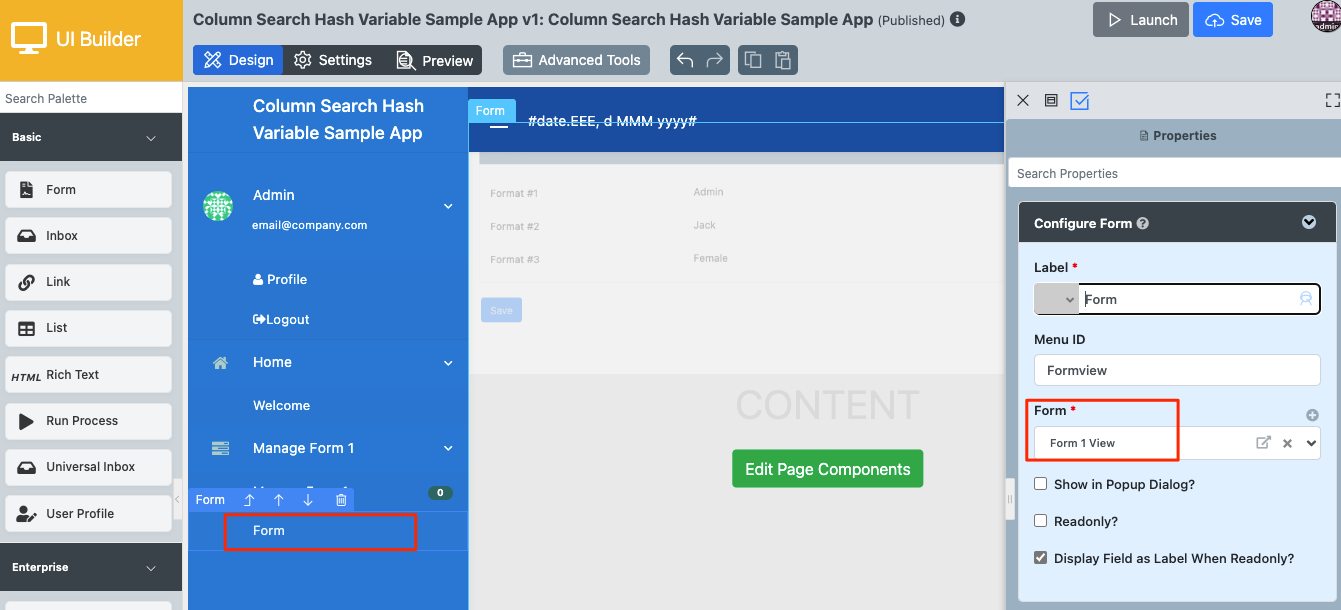Move the Form menu item up
This screenshot has width=1341, height=610.
coord(279,500)
